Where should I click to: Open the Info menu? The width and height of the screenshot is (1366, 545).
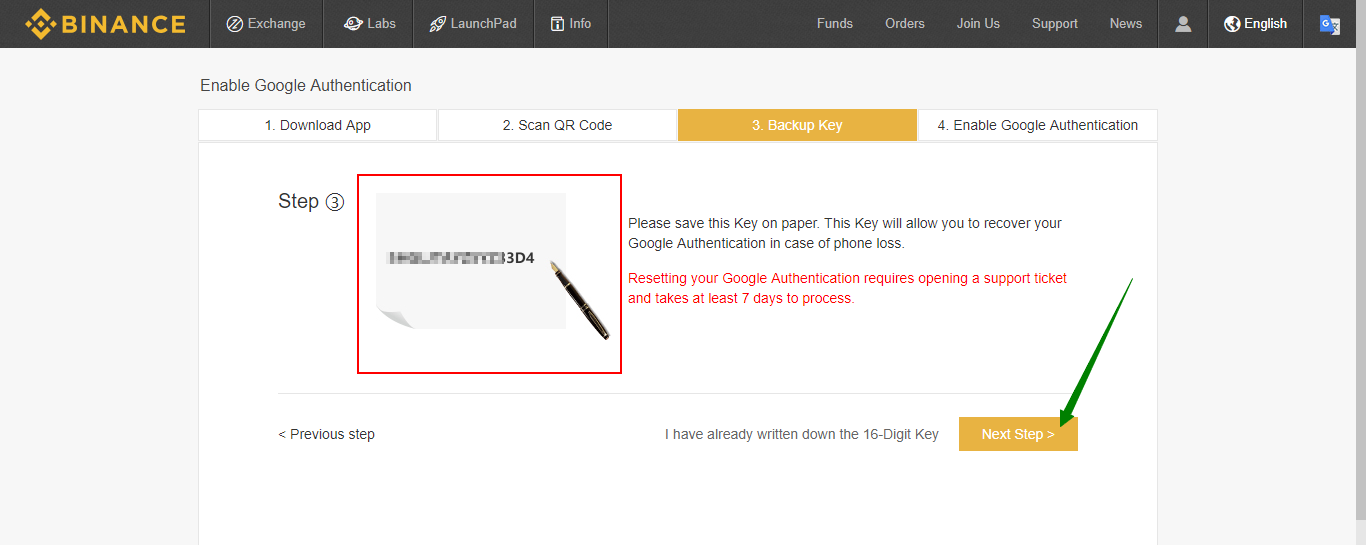[x=571, y=24]
